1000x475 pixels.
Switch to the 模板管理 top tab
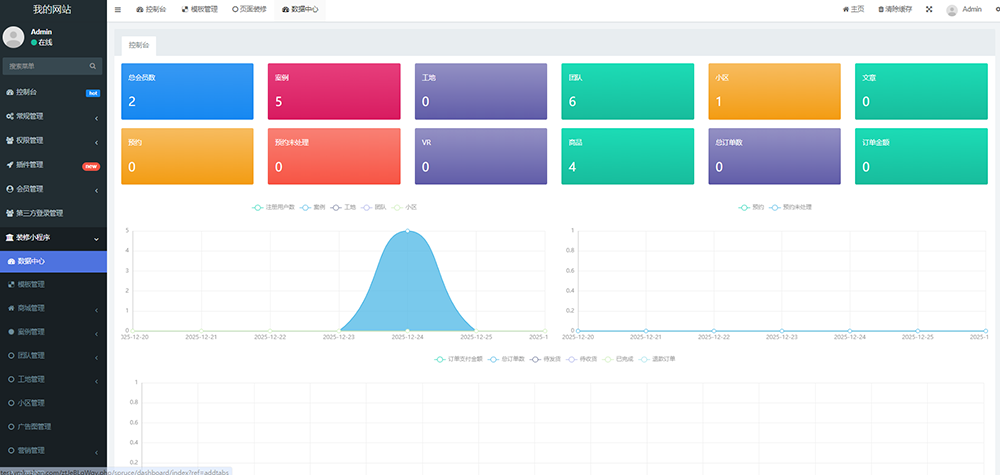pos(199,9)
